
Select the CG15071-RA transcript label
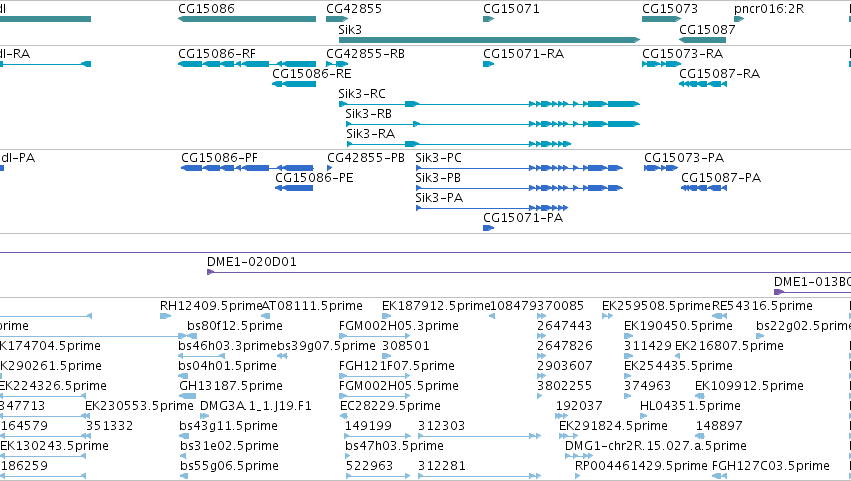point(523,54)
